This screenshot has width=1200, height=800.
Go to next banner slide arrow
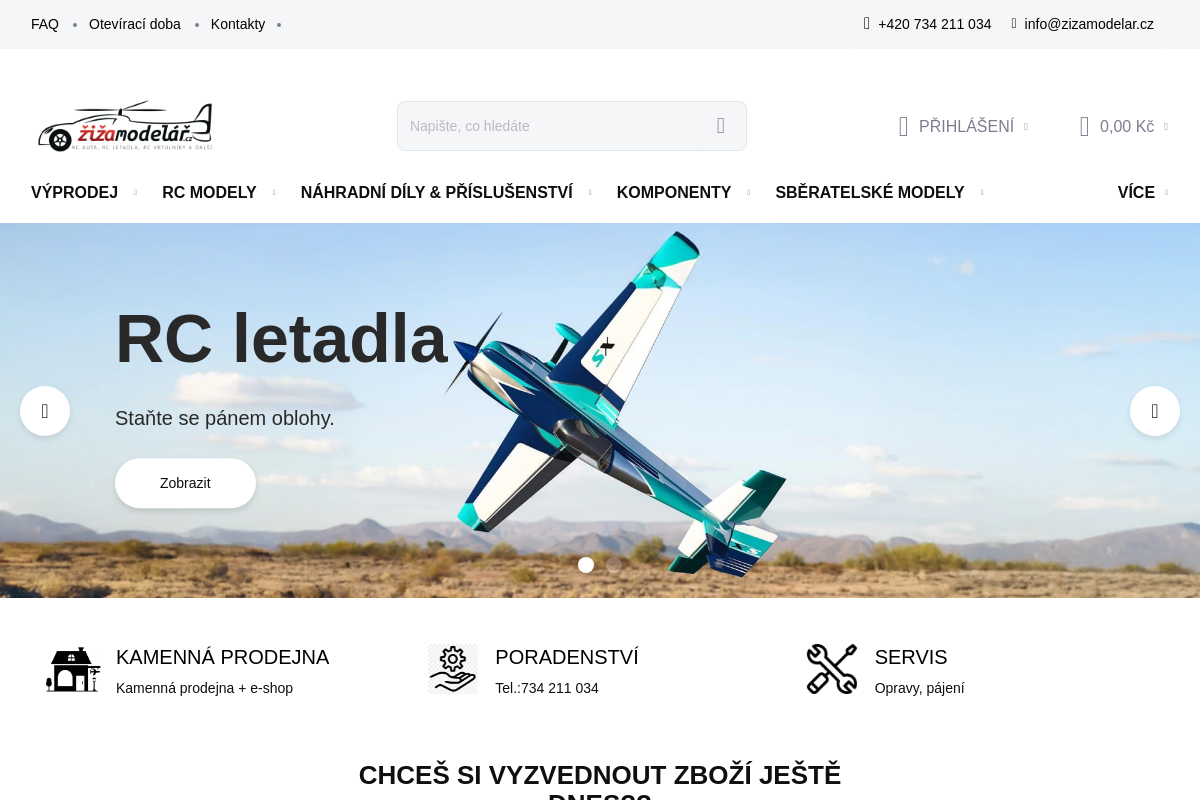[x=1155, y=411]
